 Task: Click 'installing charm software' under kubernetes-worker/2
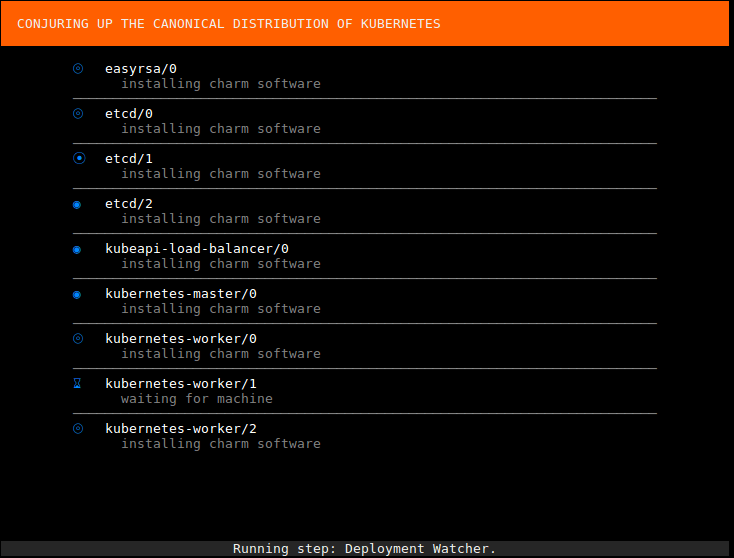221,443
